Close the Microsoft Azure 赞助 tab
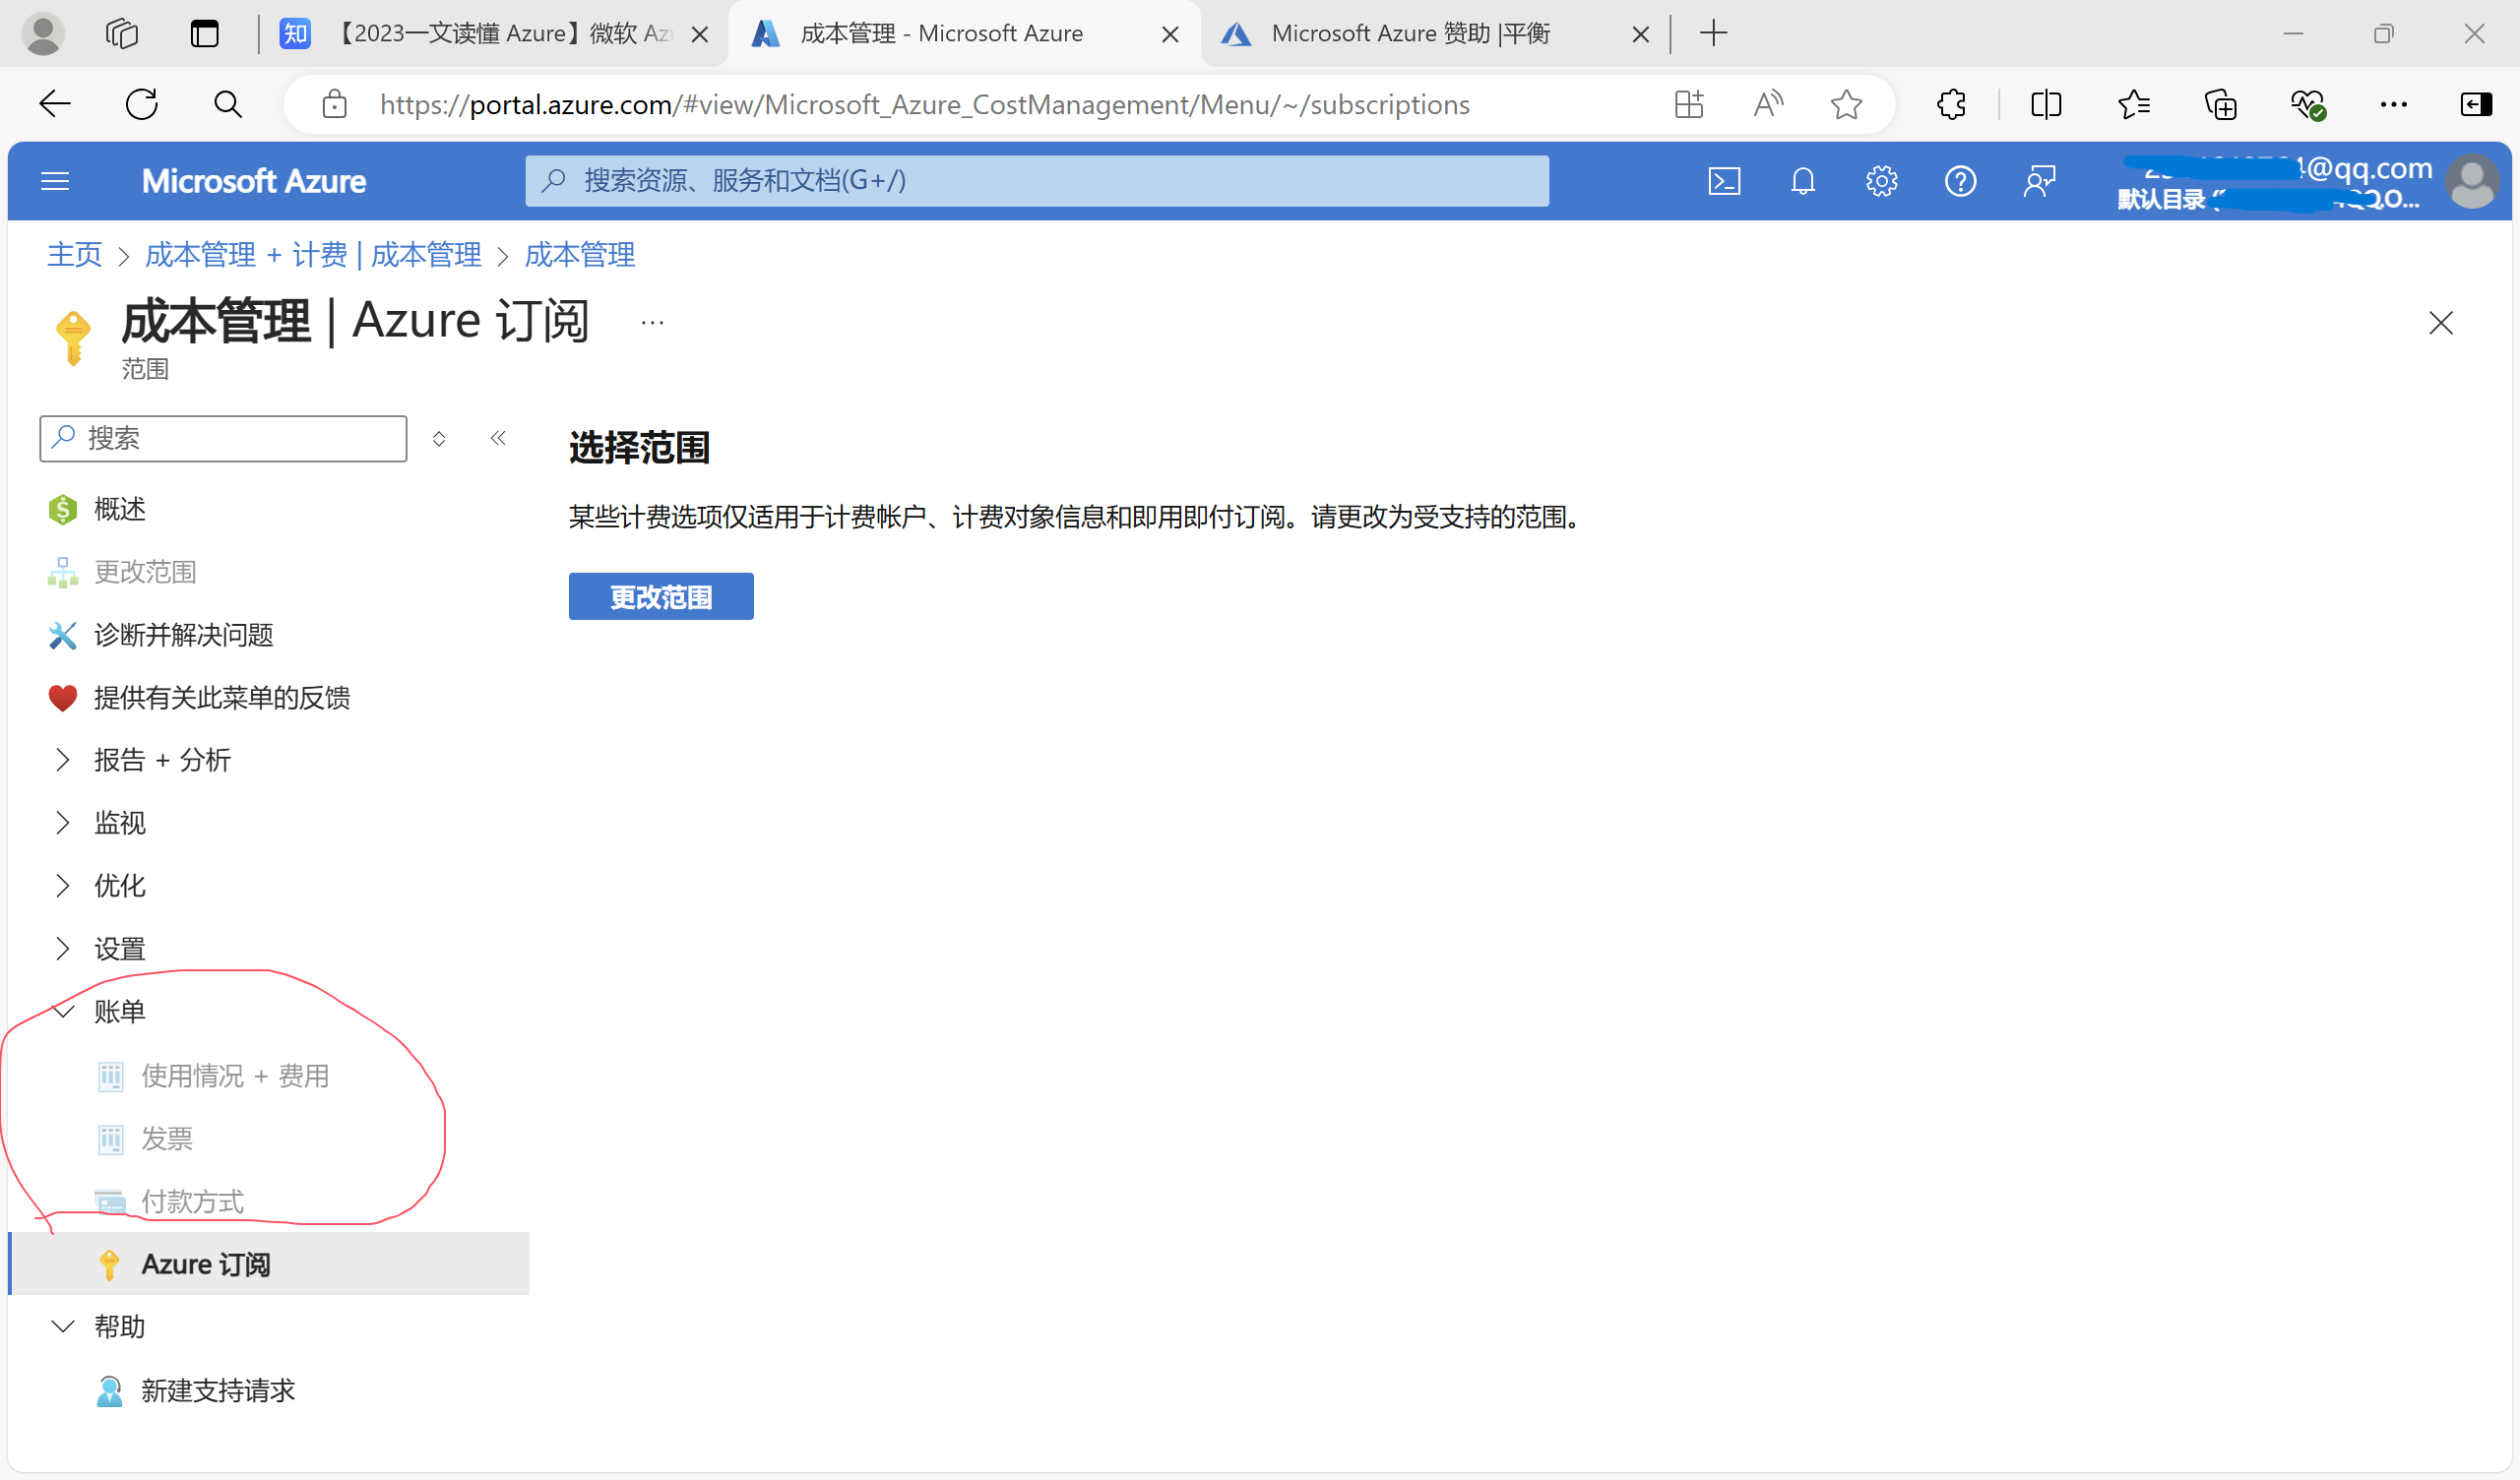 [x=1641, y=35]
